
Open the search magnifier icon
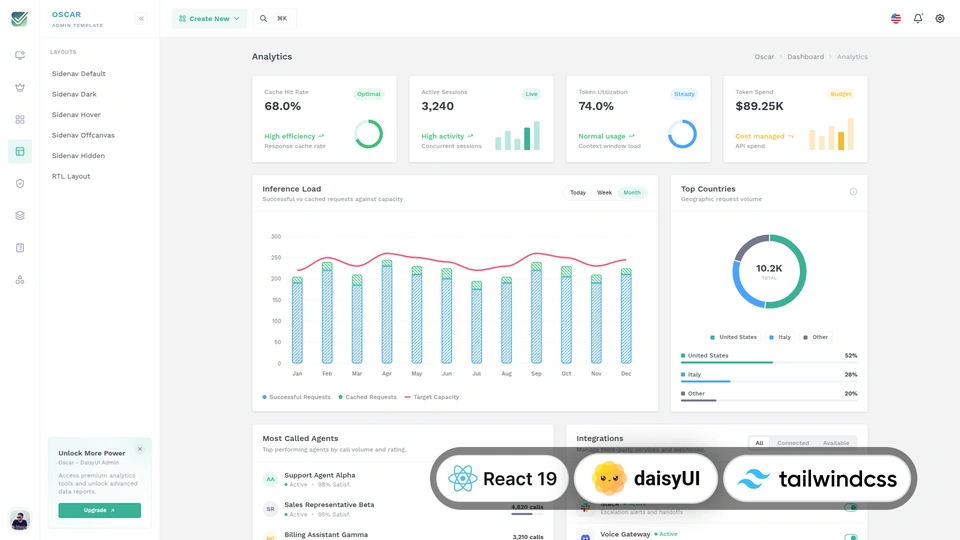click(263, 18)
